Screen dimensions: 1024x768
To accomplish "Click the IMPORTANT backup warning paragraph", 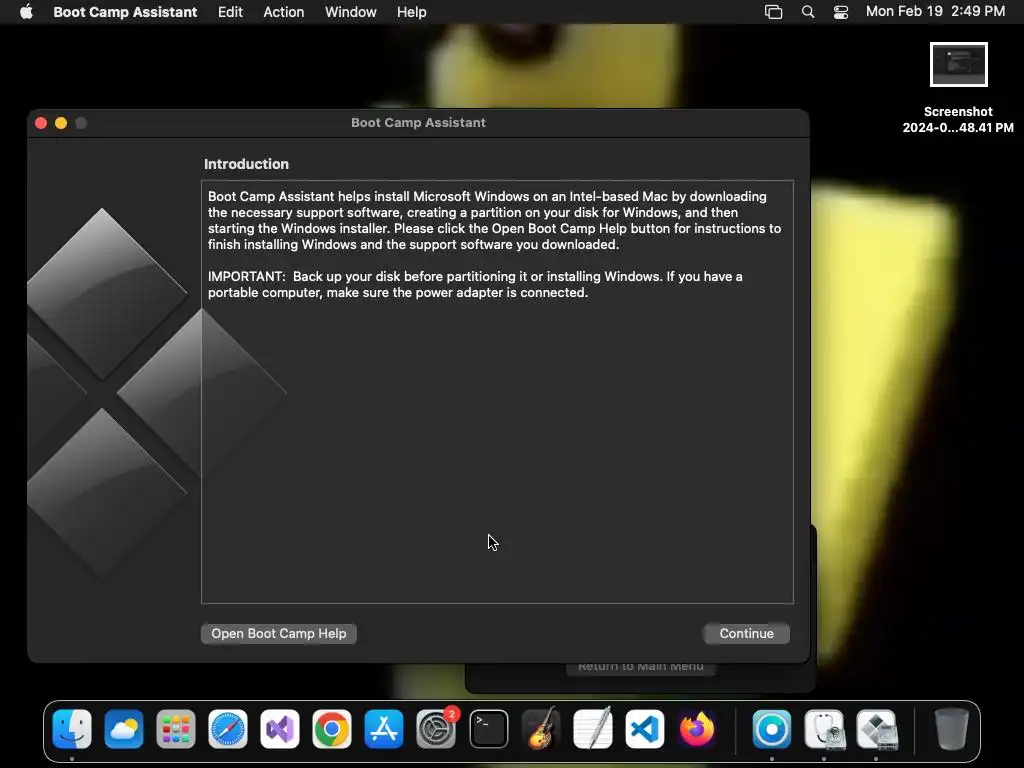I will click(x=475, y=284).
